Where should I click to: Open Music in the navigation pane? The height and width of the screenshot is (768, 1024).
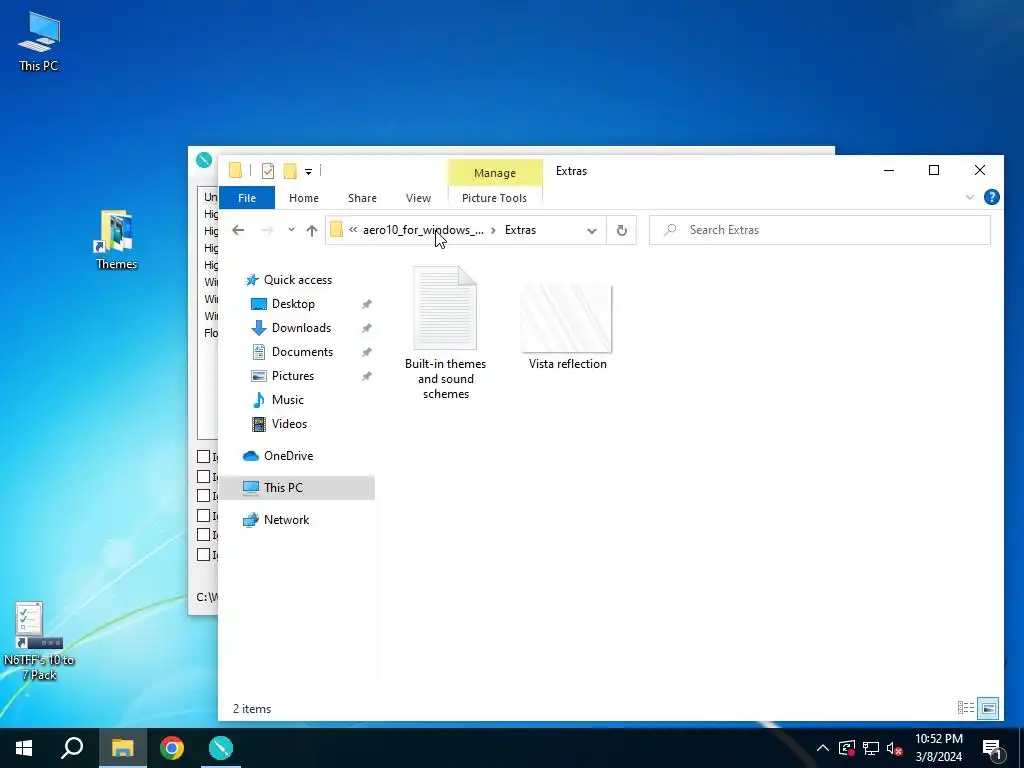(x=287, y=400)
